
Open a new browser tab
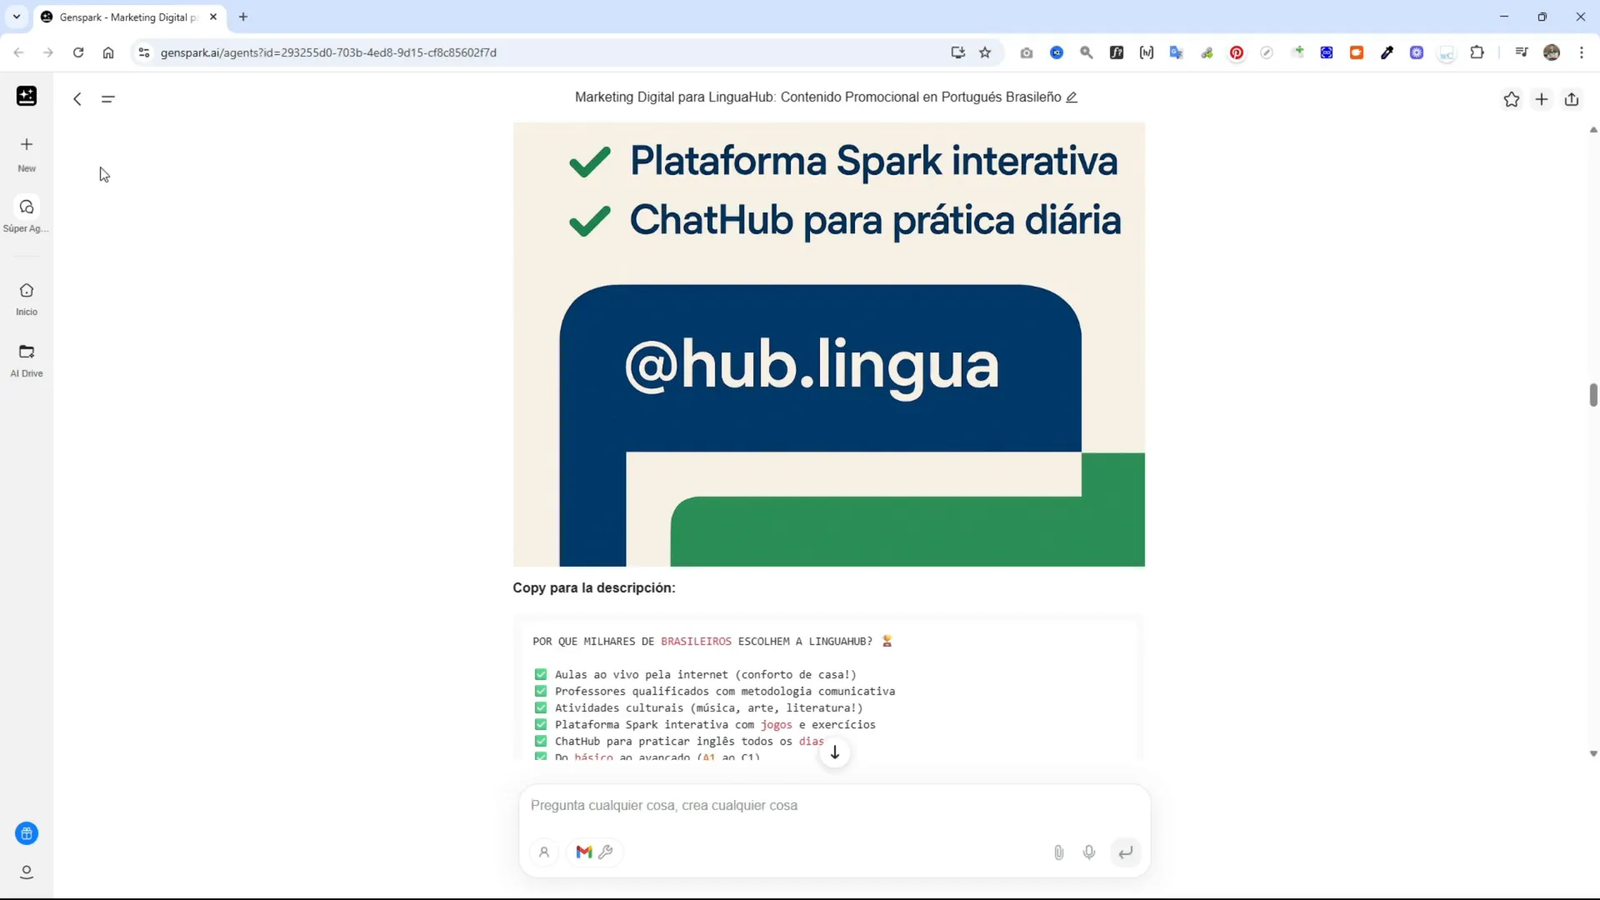coord(242,16)
